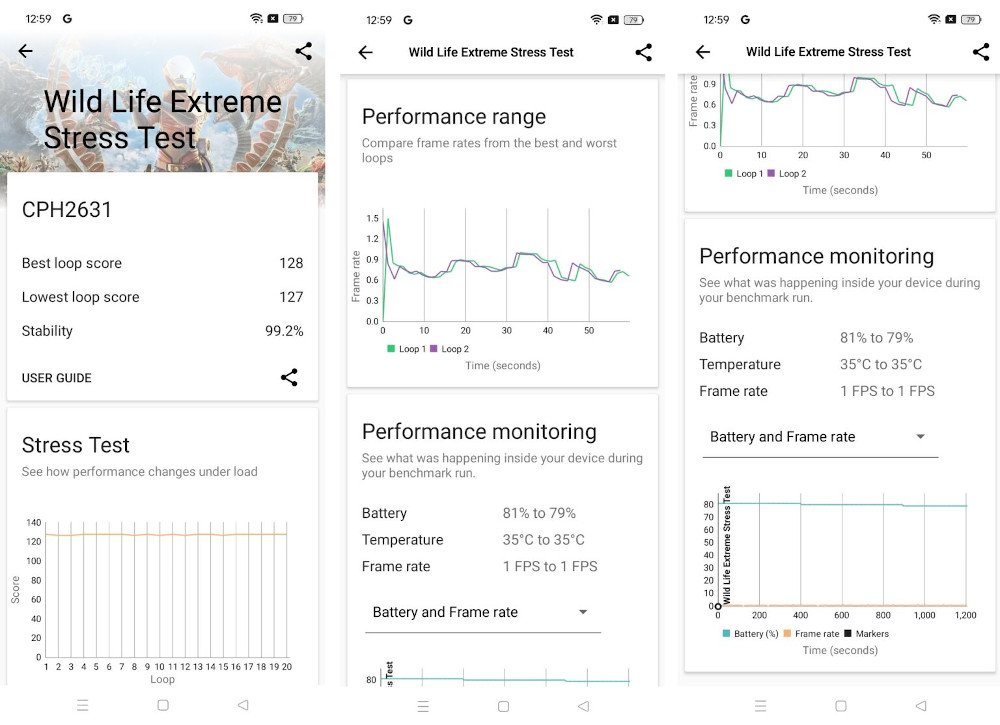Toggle Loop 1 legend in the middle screen's chart
This screenshot has height=725, width=1000.
coord(409,349)
